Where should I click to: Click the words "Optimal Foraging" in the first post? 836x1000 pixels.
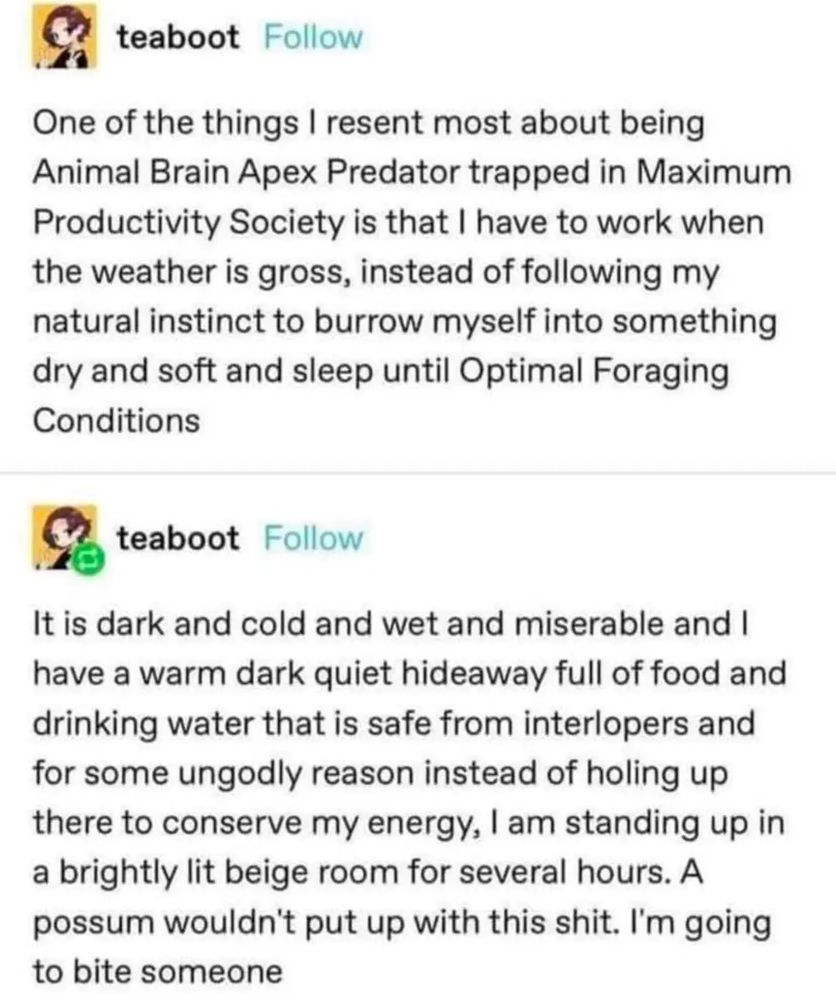(593, 371)
